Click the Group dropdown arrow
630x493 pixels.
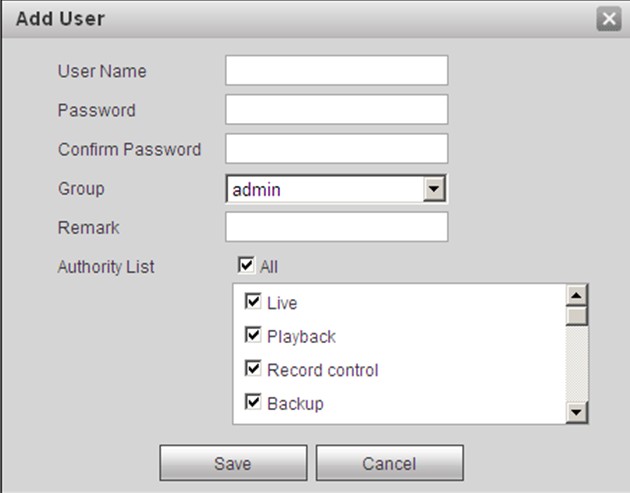433,188
